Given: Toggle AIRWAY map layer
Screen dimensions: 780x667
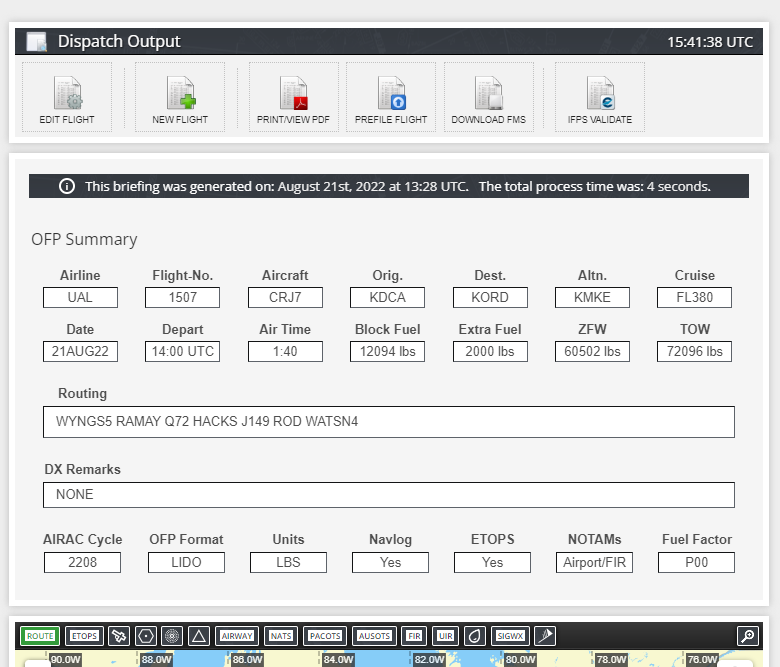Looking at the screenshot, I should pyautogui.click(x=237, y=636).
